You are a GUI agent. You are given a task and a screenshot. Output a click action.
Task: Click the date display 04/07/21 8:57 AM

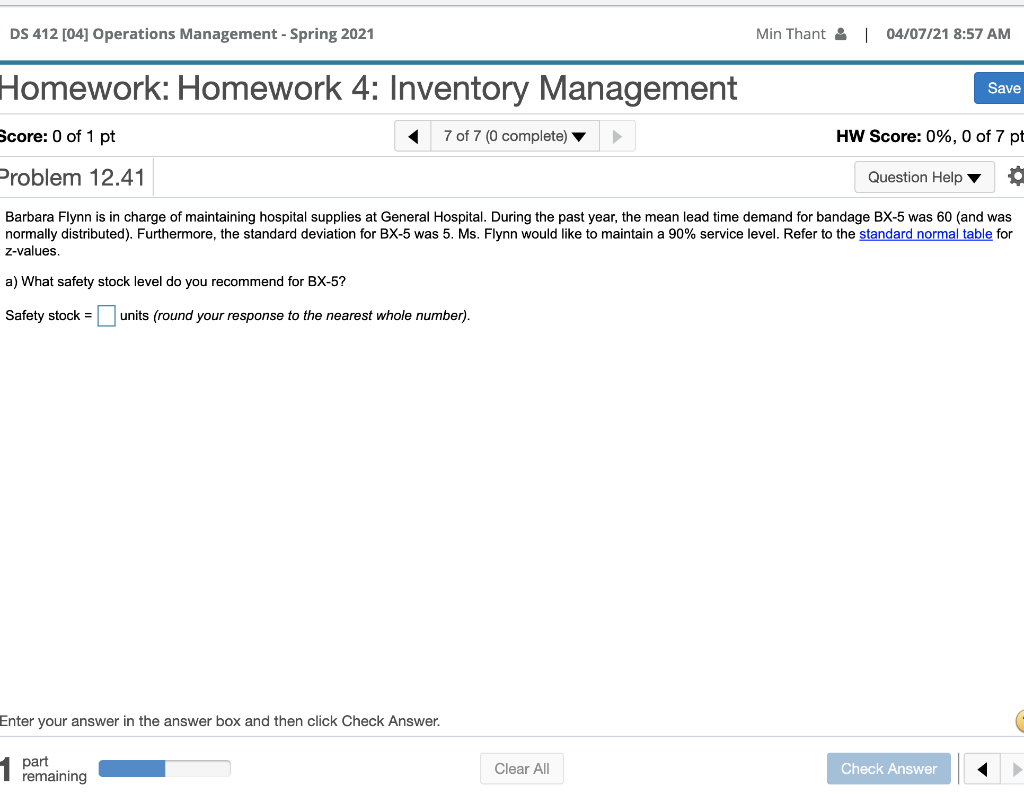[x=948, y=33]
